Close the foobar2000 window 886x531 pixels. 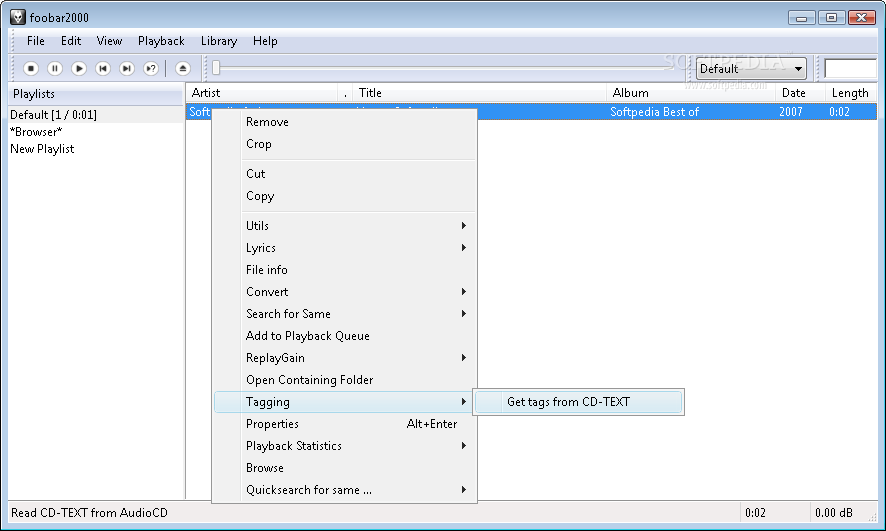pyautogui.click(x=862, y=18)
